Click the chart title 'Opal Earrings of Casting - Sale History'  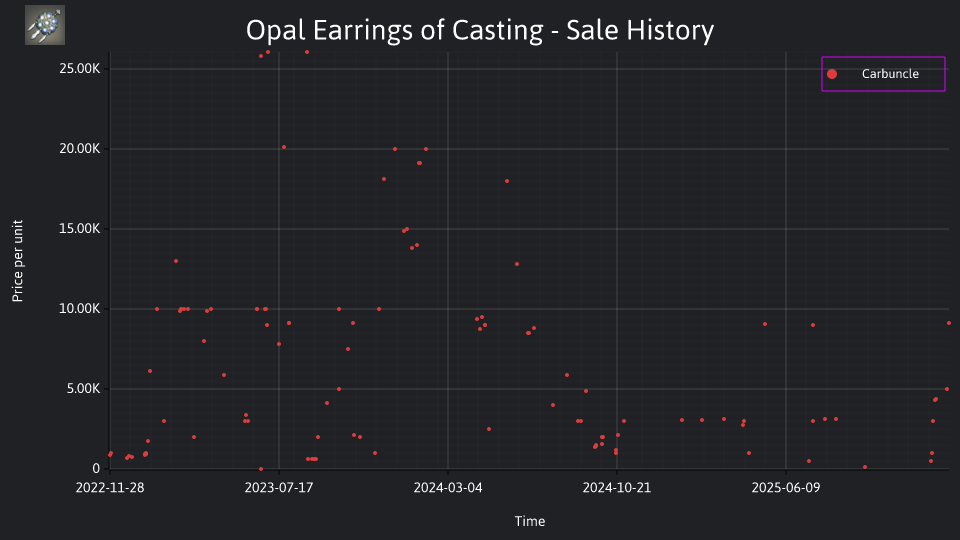point(480,30)
